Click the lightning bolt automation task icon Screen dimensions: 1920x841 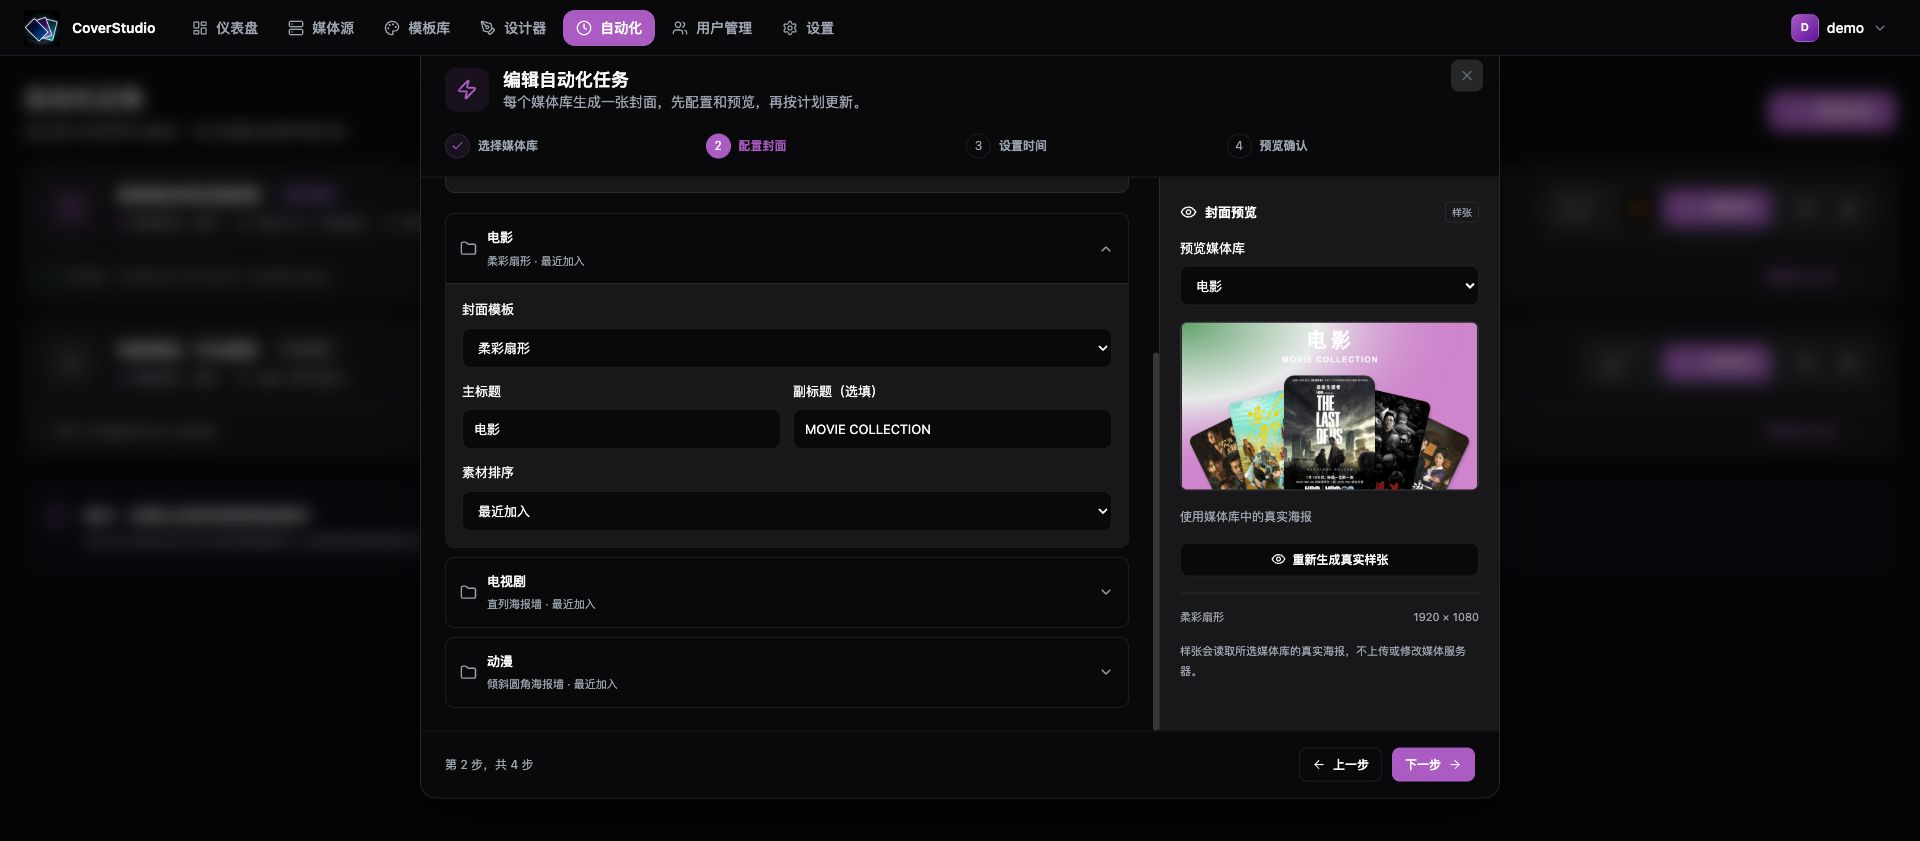coord(467,89)
